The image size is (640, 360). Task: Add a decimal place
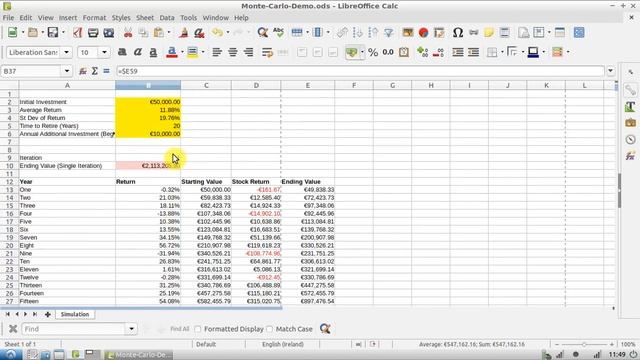click(422, 52)
